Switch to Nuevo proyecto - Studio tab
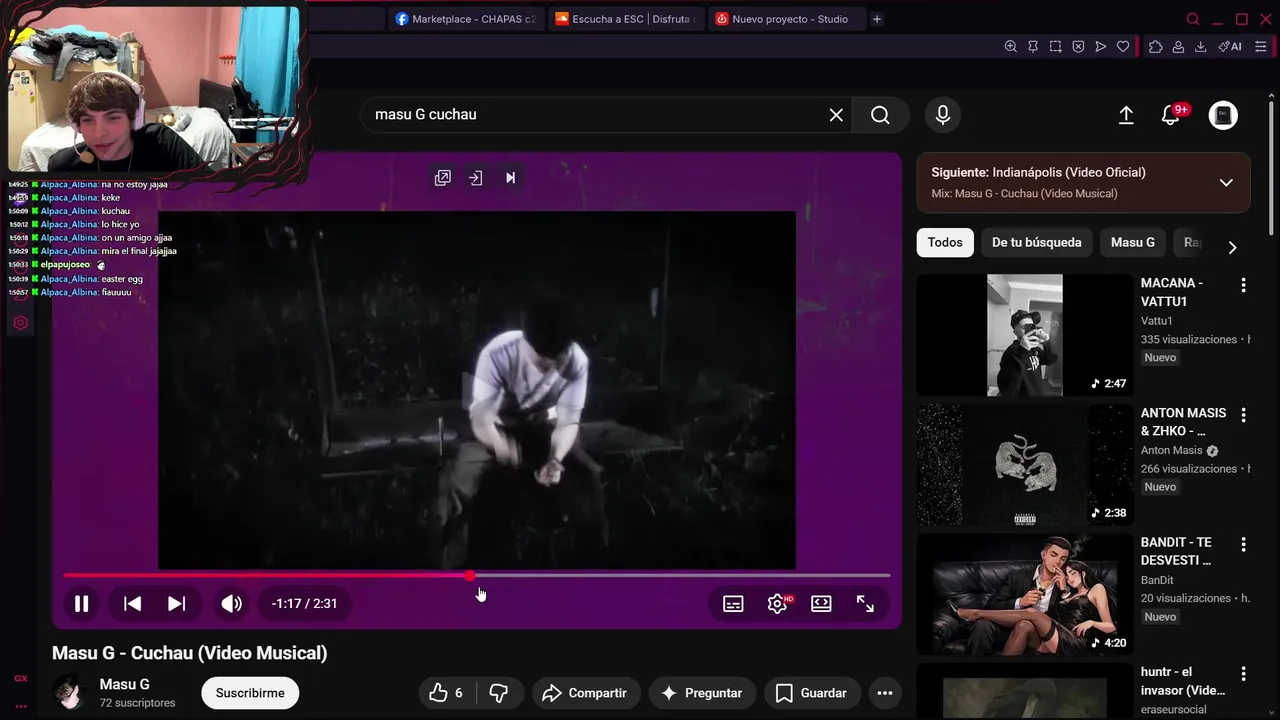1280x720 pixels. pyautogui.click(x=785, y=19)
